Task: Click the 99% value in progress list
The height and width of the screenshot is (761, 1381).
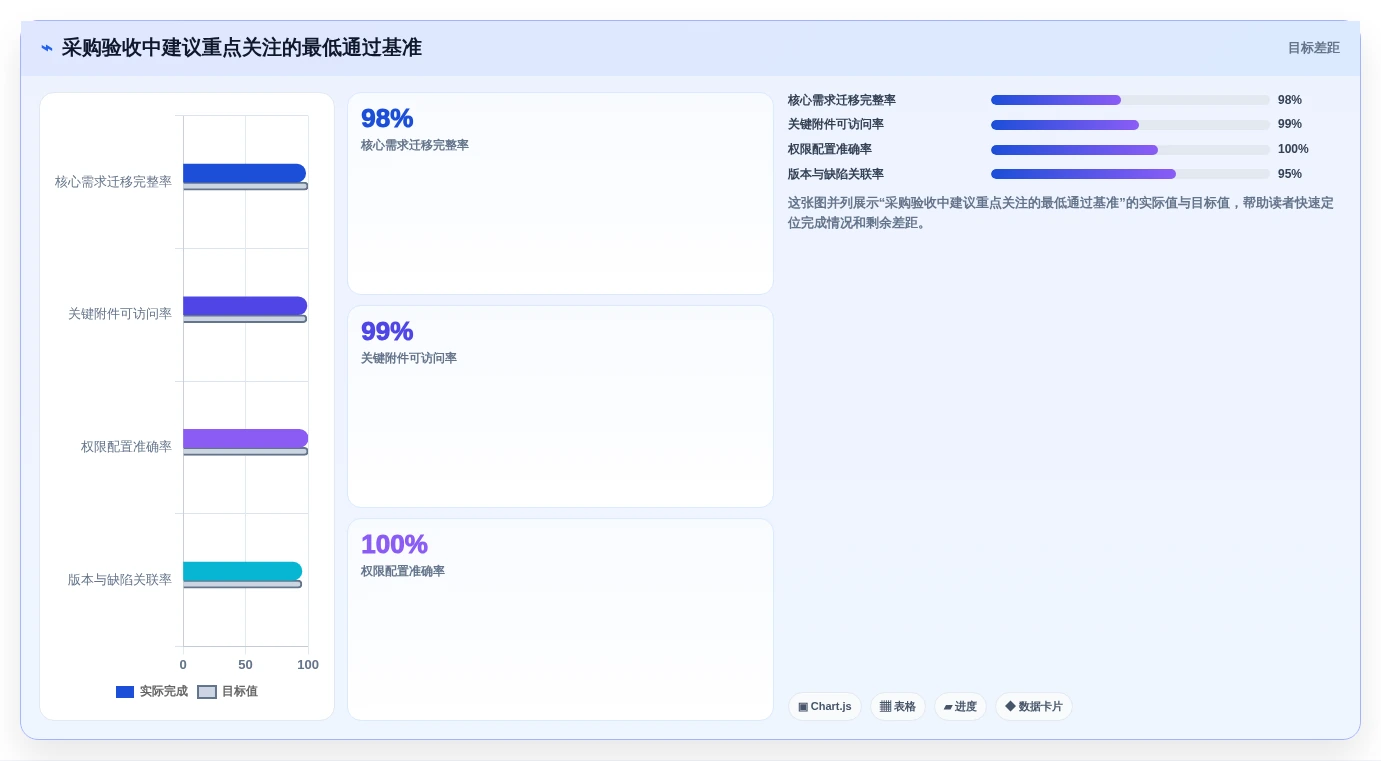Action: pyautogui.click(x=1290, y=125)
